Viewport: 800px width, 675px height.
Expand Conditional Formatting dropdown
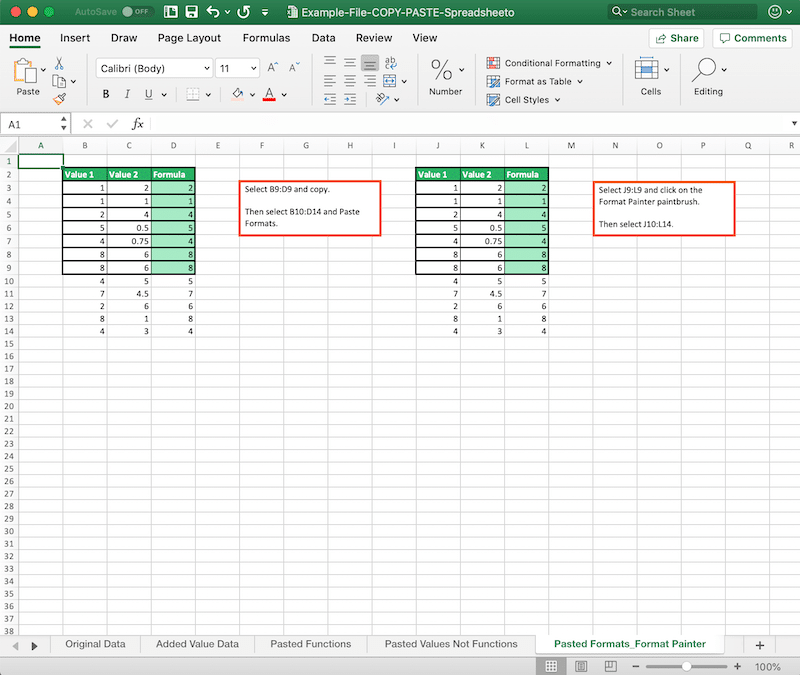click(609, 63)
